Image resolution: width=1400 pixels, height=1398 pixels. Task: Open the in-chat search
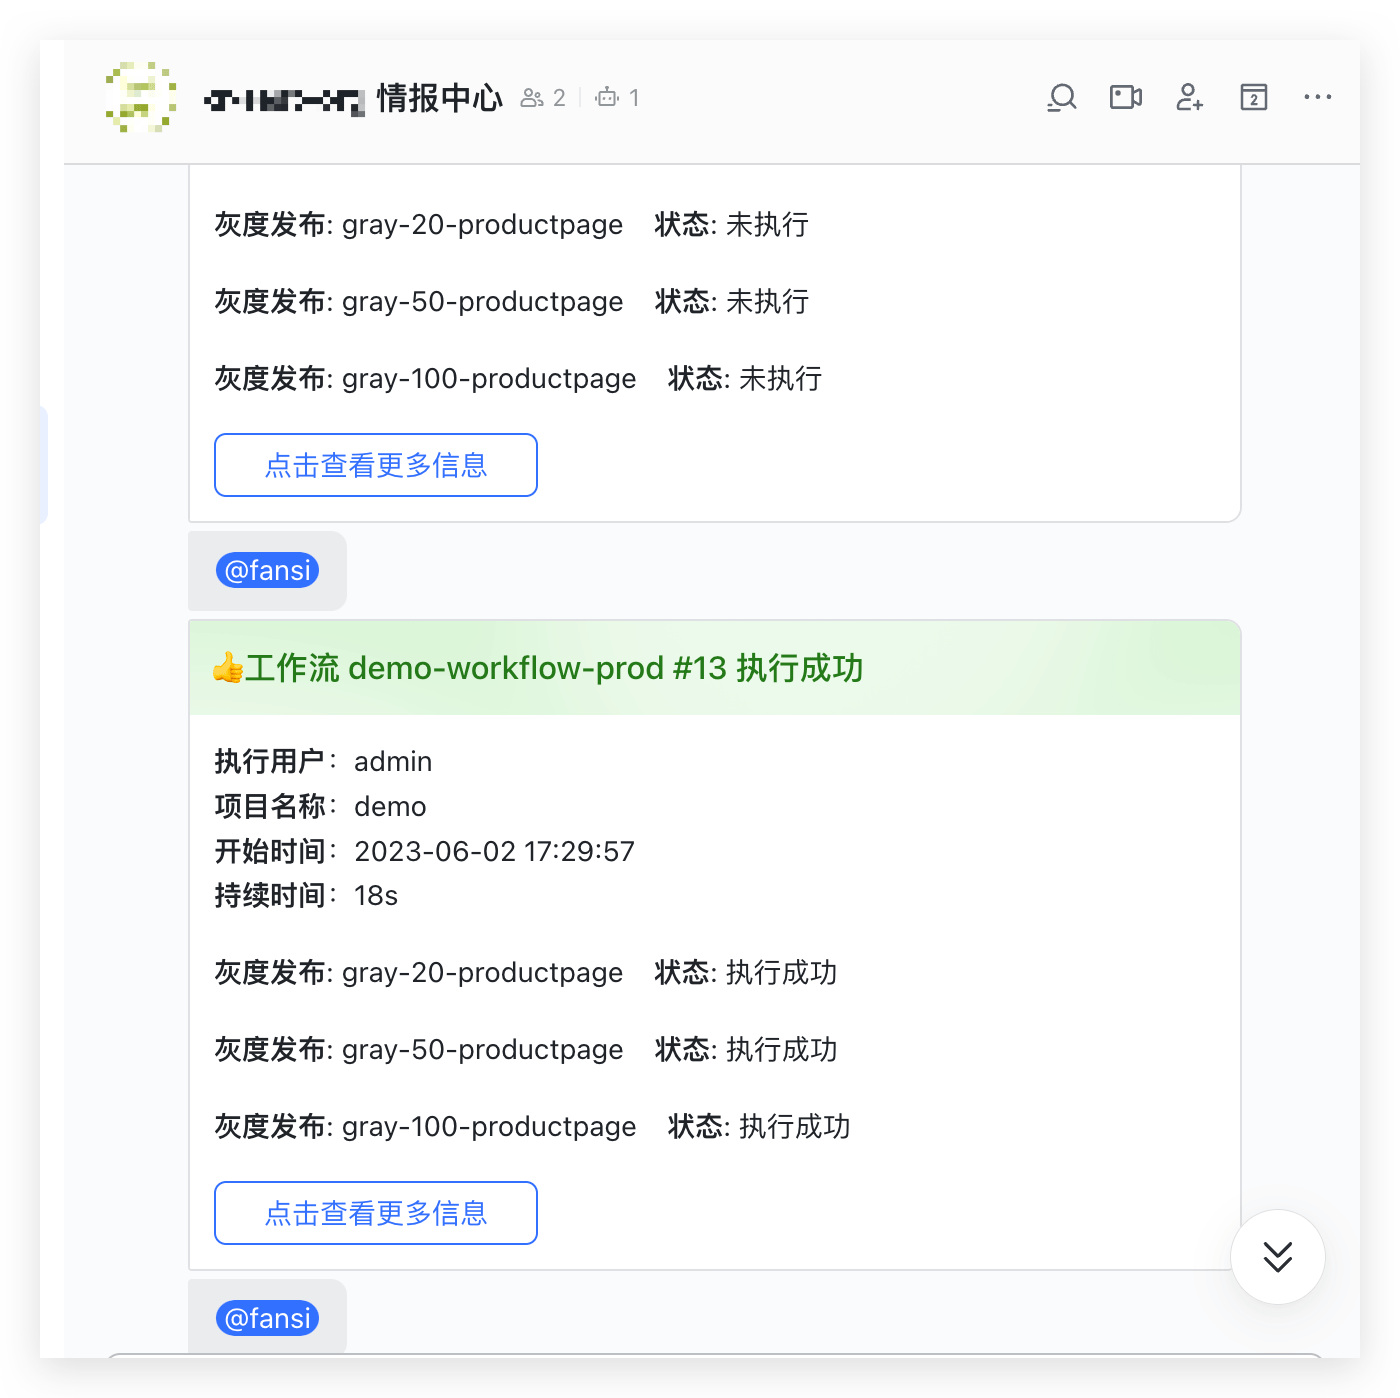coord(1061,97)
